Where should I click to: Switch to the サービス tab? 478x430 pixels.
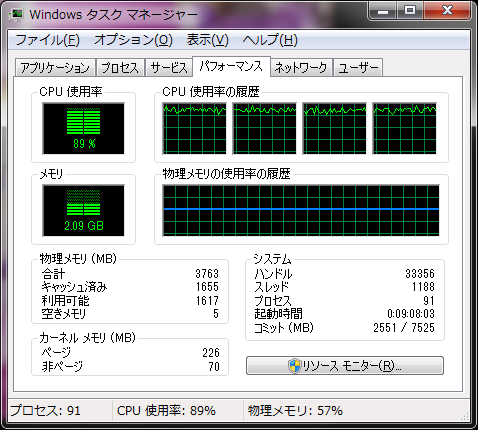169,68
